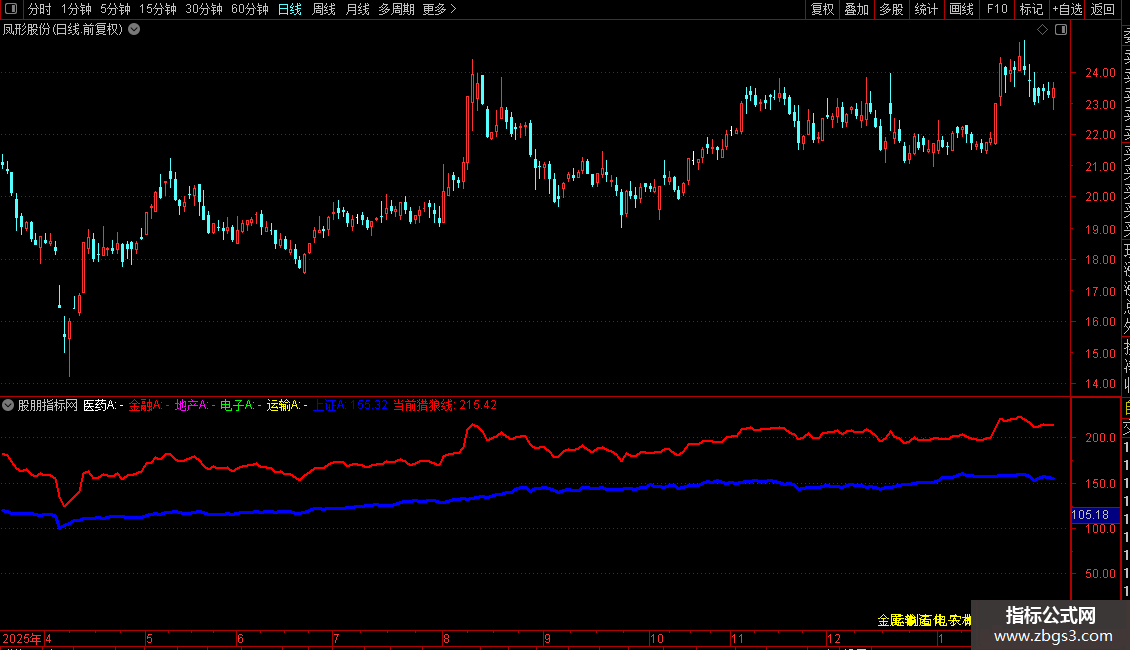Click the 医药A indicator label
Viewport: 1130px width, 650px height.
(x=103, y=405)
